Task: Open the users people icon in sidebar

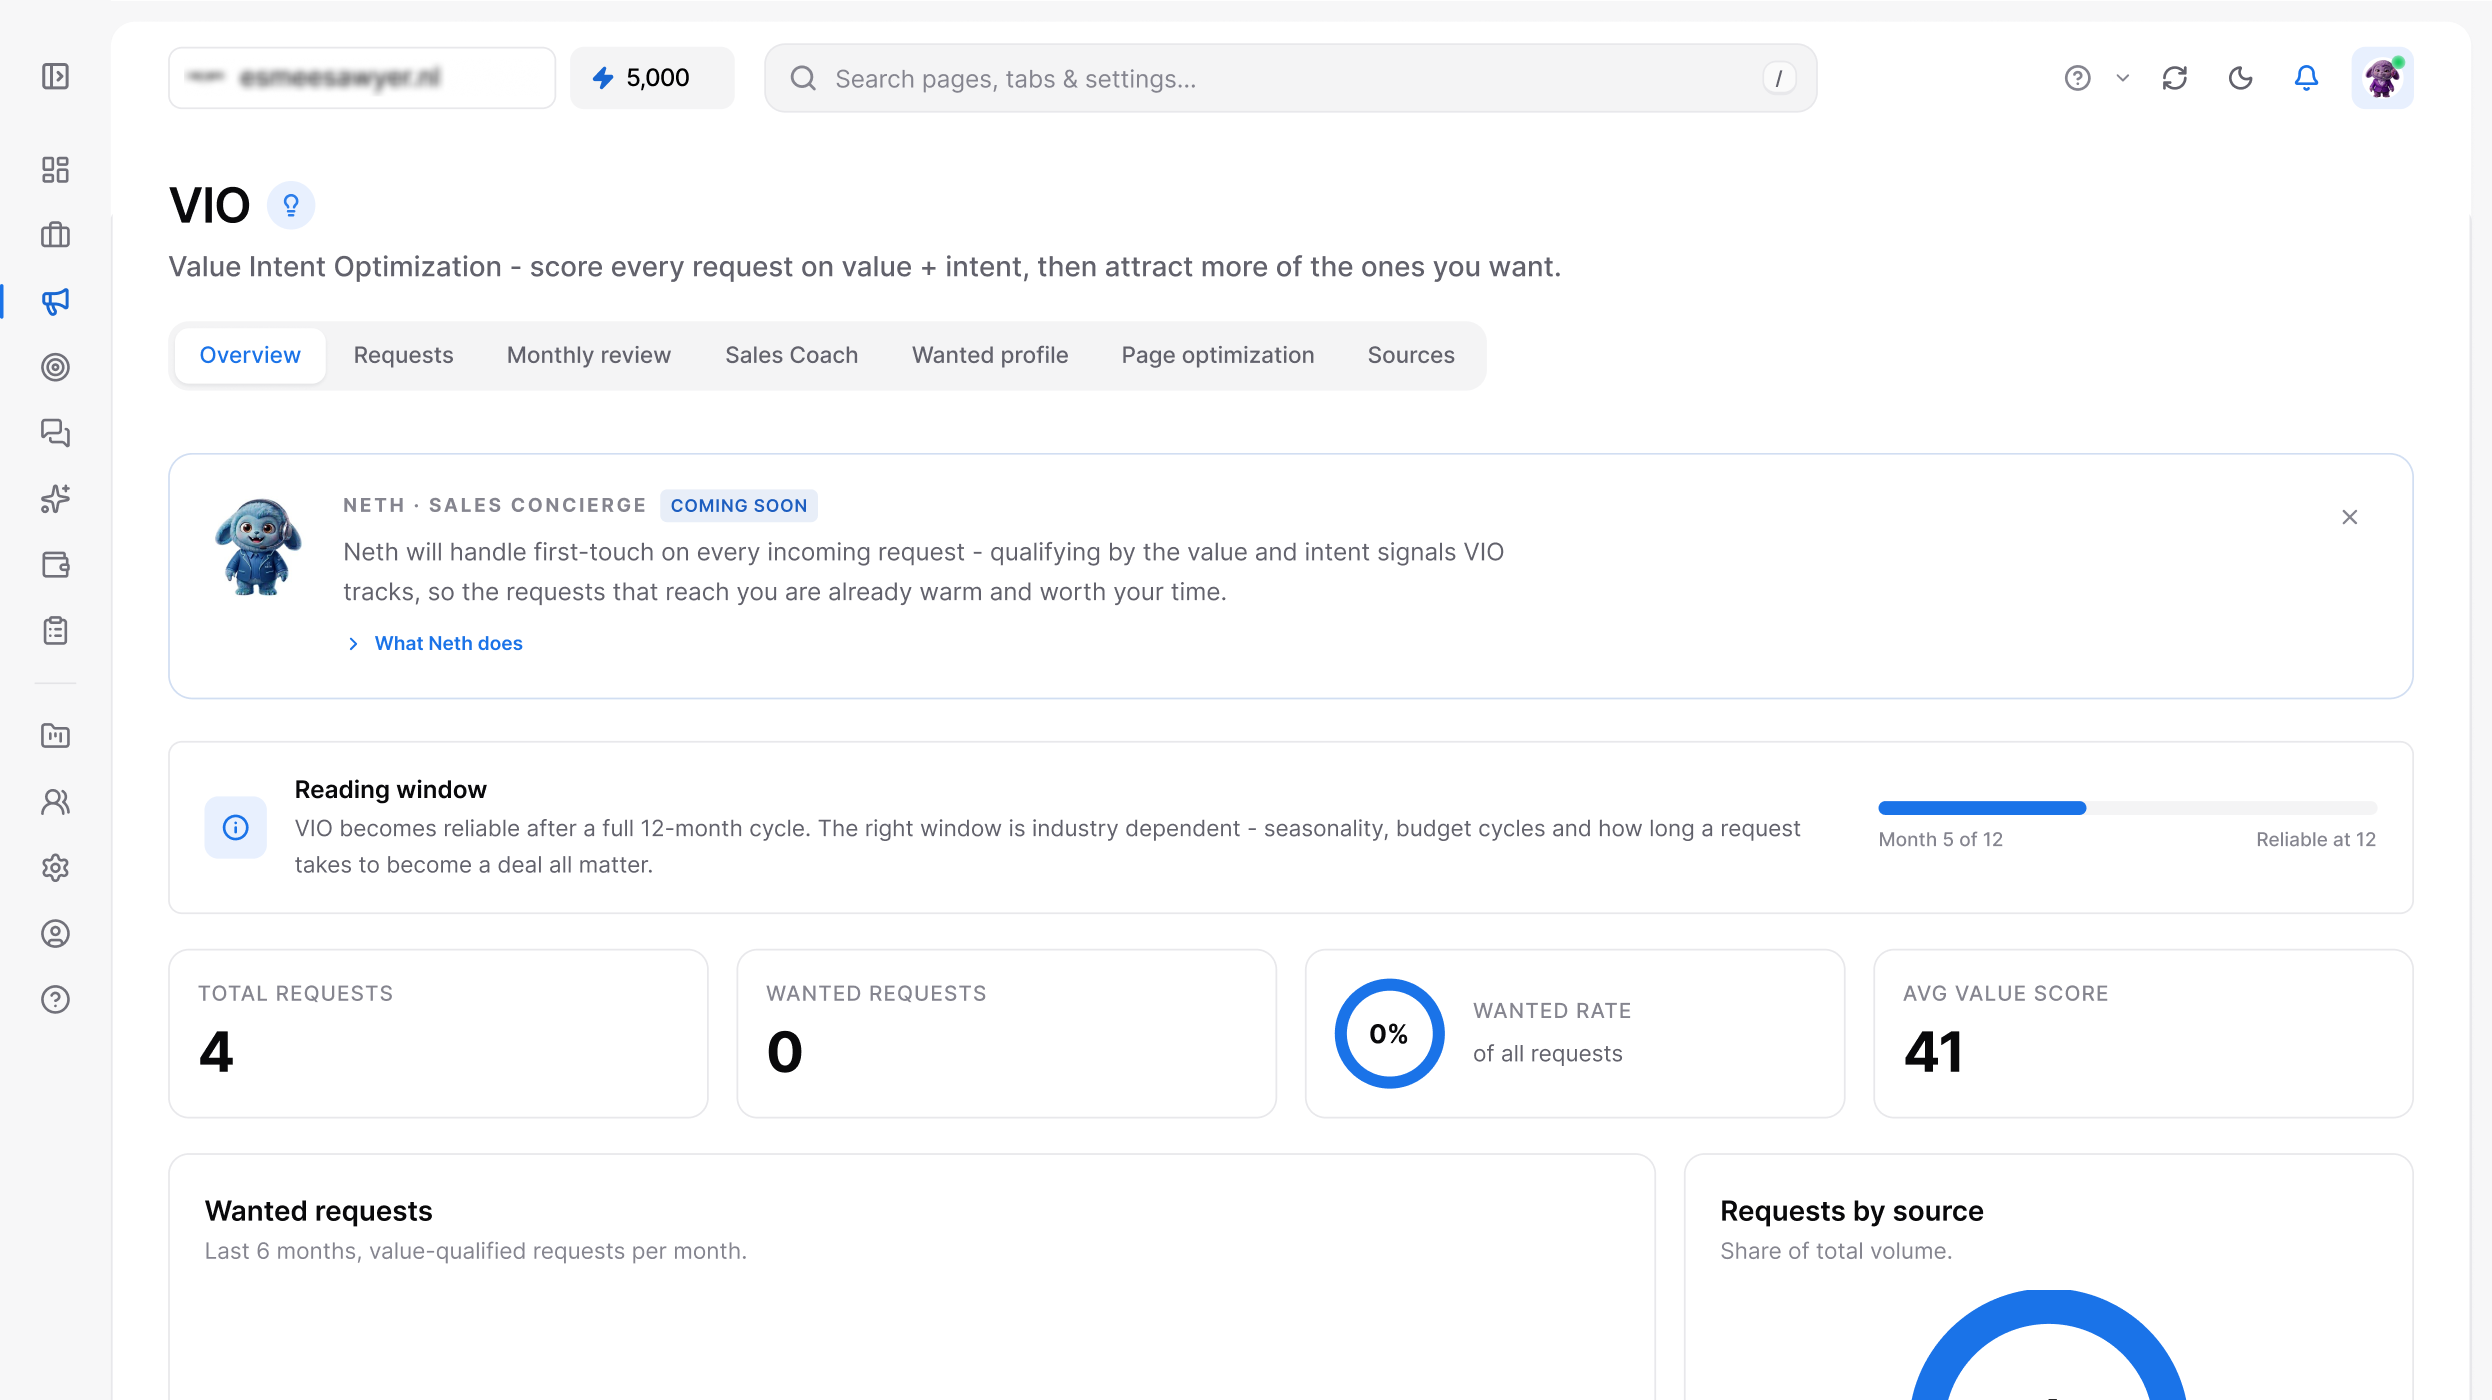Action: coord(56,802)
